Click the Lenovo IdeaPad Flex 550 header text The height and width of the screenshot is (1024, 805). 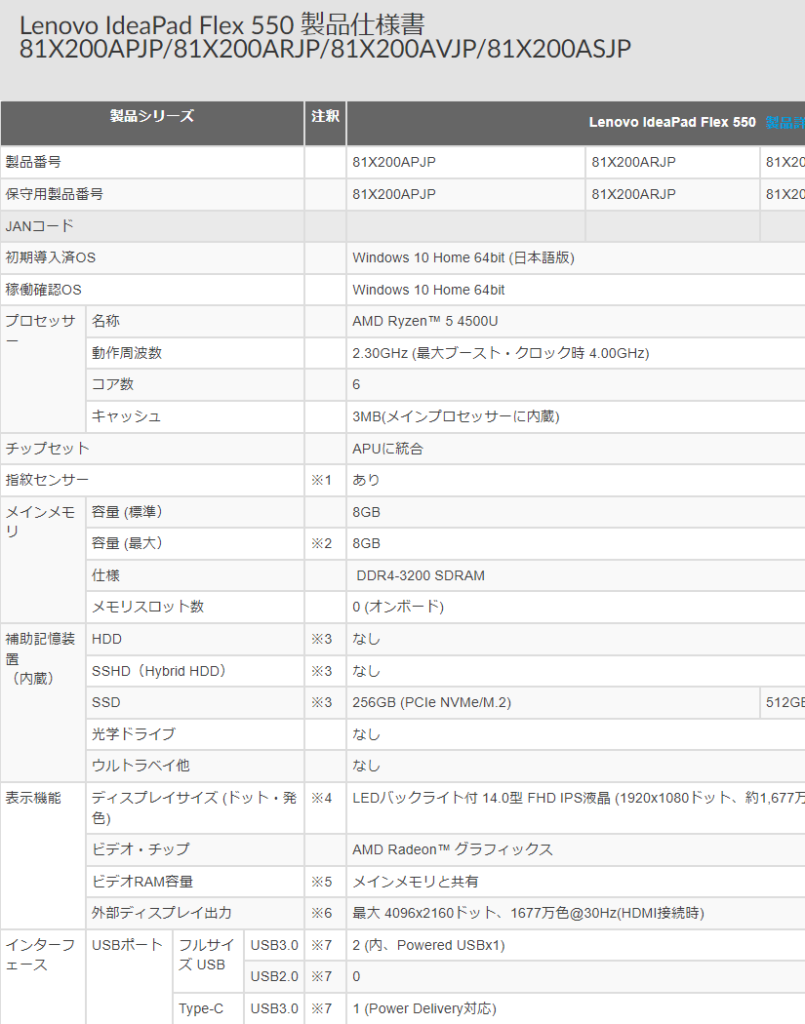click(x=672, y=122)
